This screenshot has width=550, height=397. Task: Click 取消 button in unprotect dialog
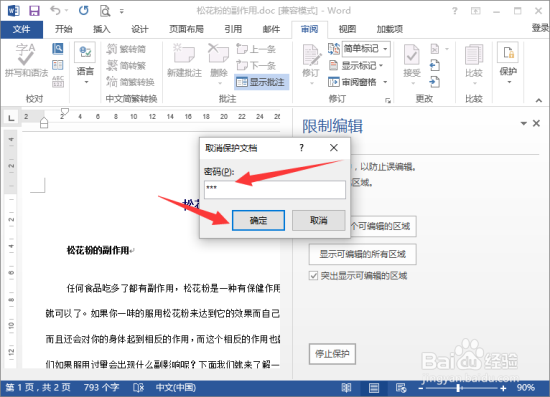(x=318, y=220)
